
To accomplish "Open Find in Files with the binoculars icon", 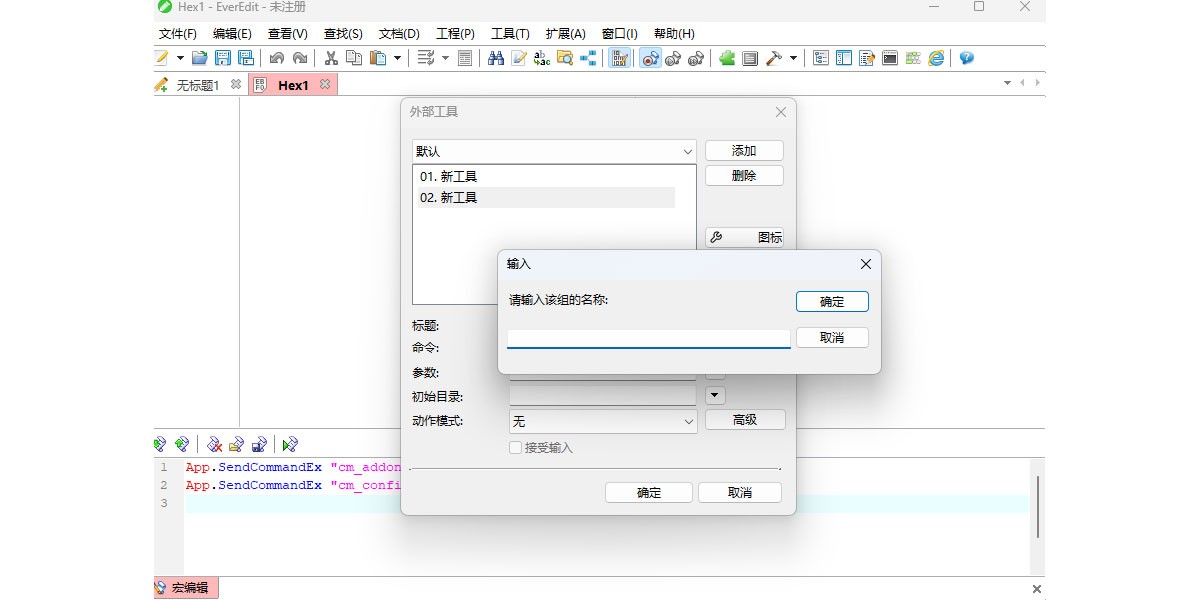I will click(x=496, y=58).
